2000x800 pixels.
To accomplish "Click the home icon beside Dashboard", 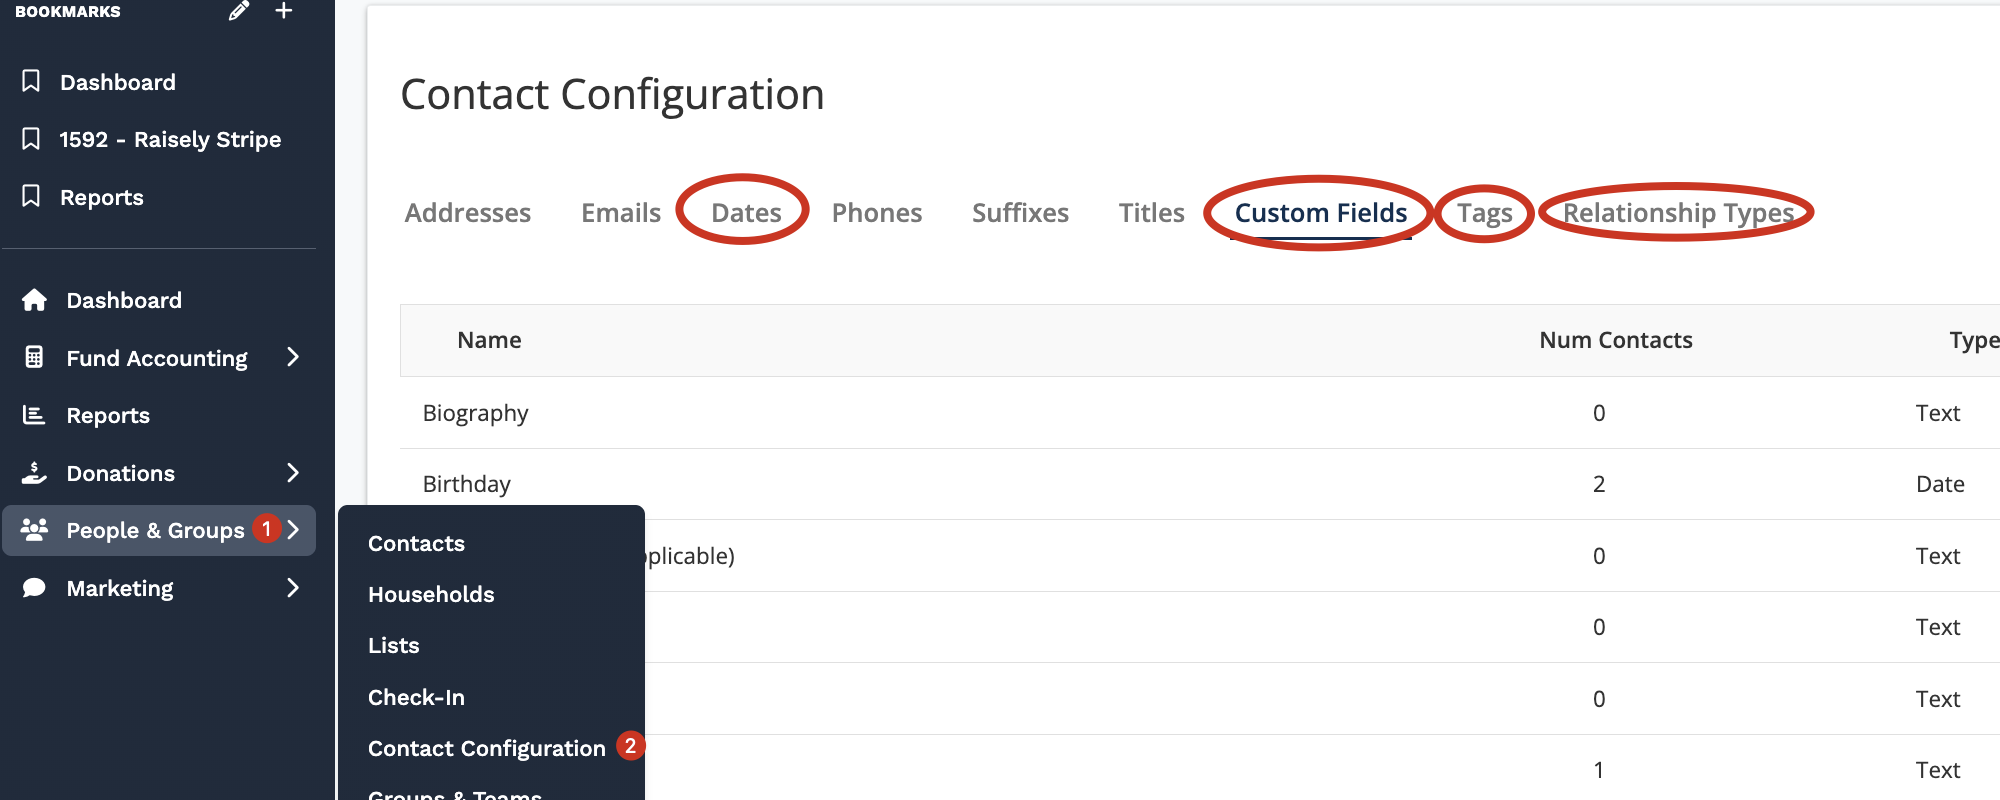I will pyautogui.click(x=34, y=300).
